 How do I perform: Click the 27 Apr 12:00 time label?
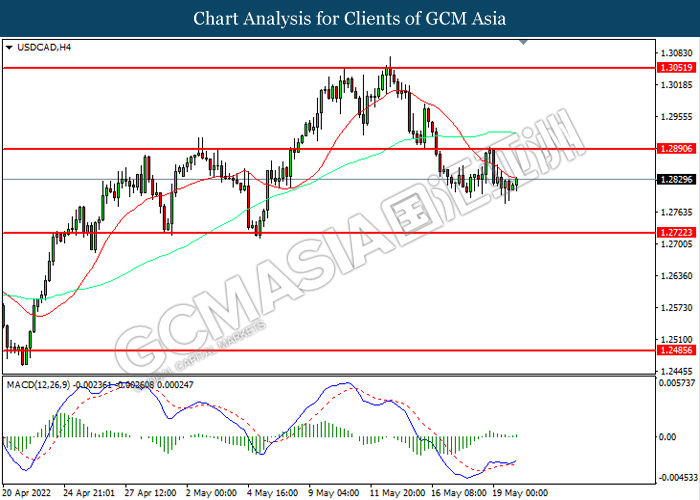click(150, 493)
